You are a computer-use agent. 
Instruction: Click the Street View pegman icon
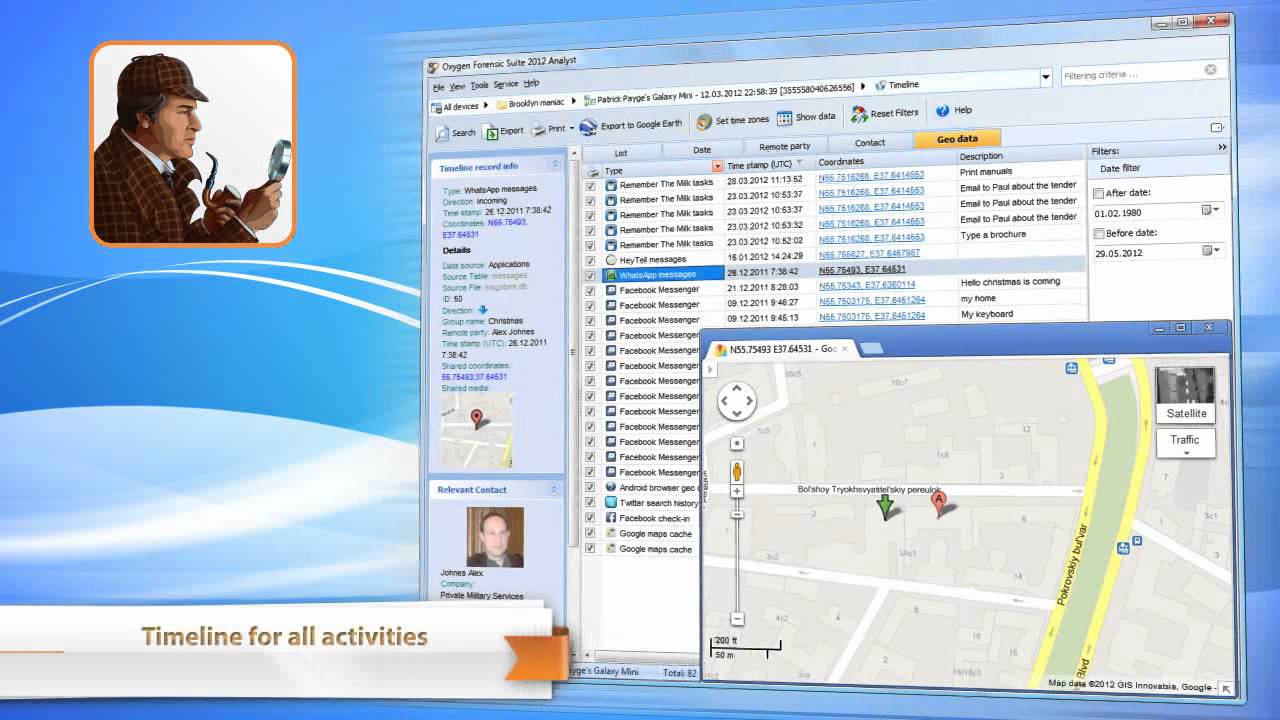[x=737, y=470]
